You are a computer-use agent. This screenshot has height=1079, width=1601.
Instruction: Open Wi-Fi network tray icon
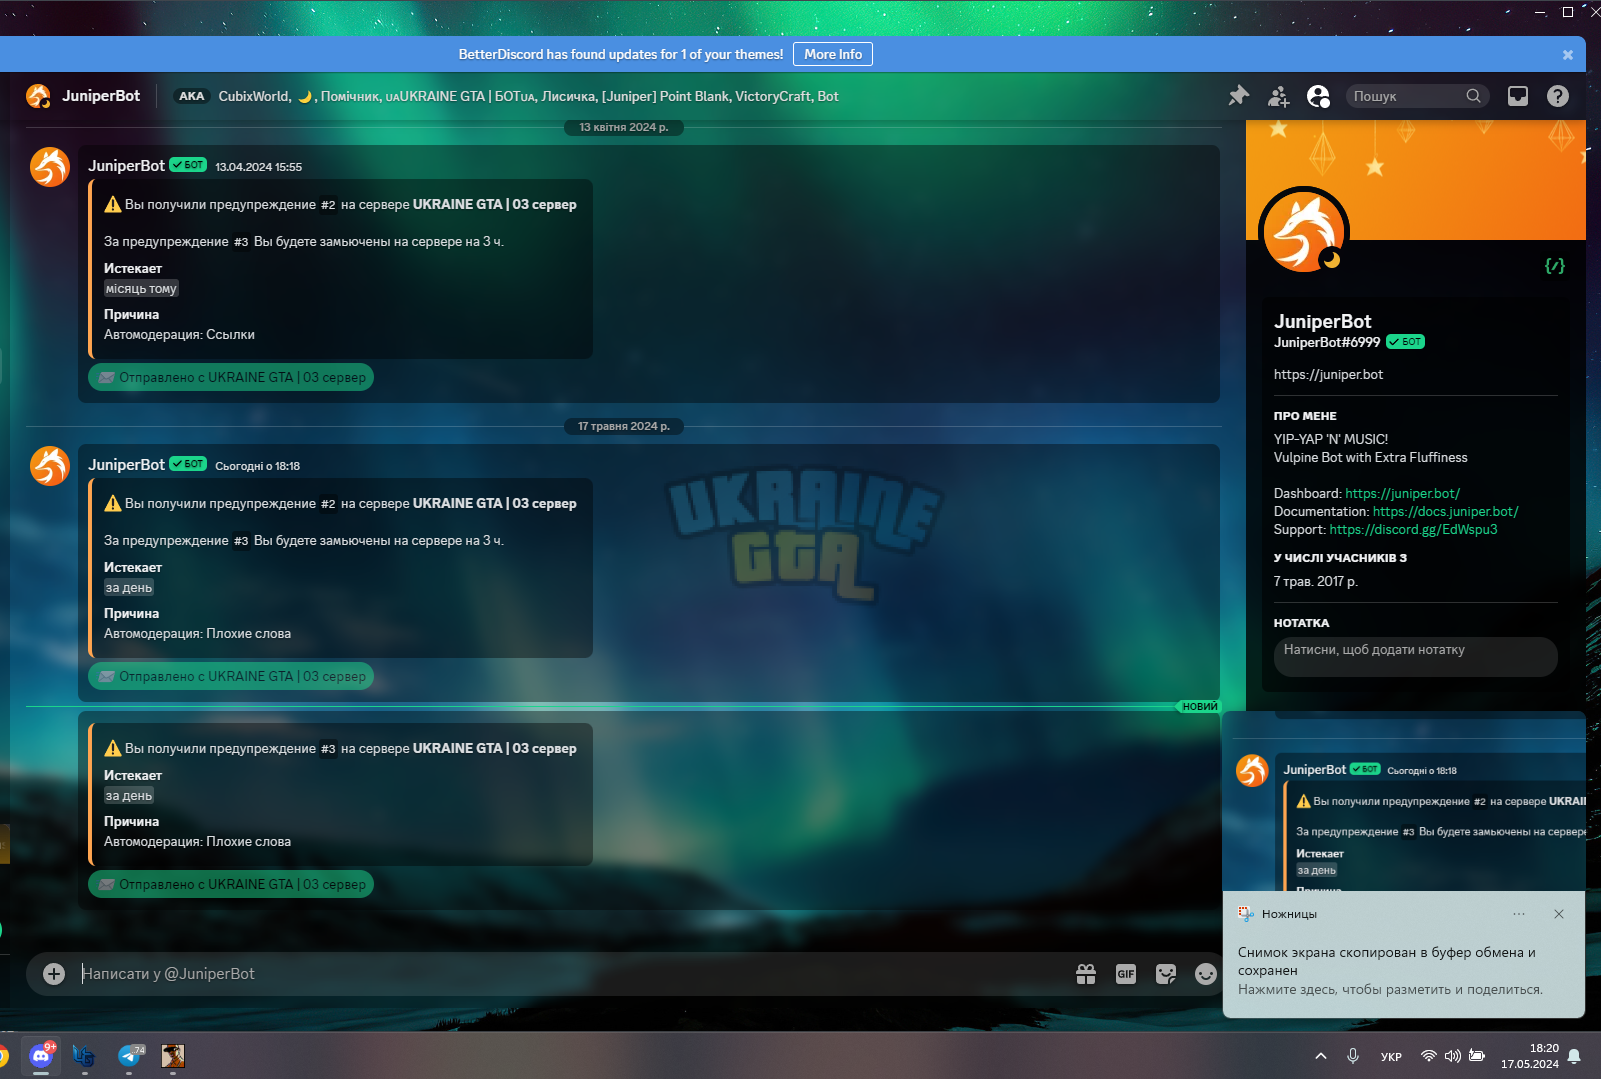1429,1056
